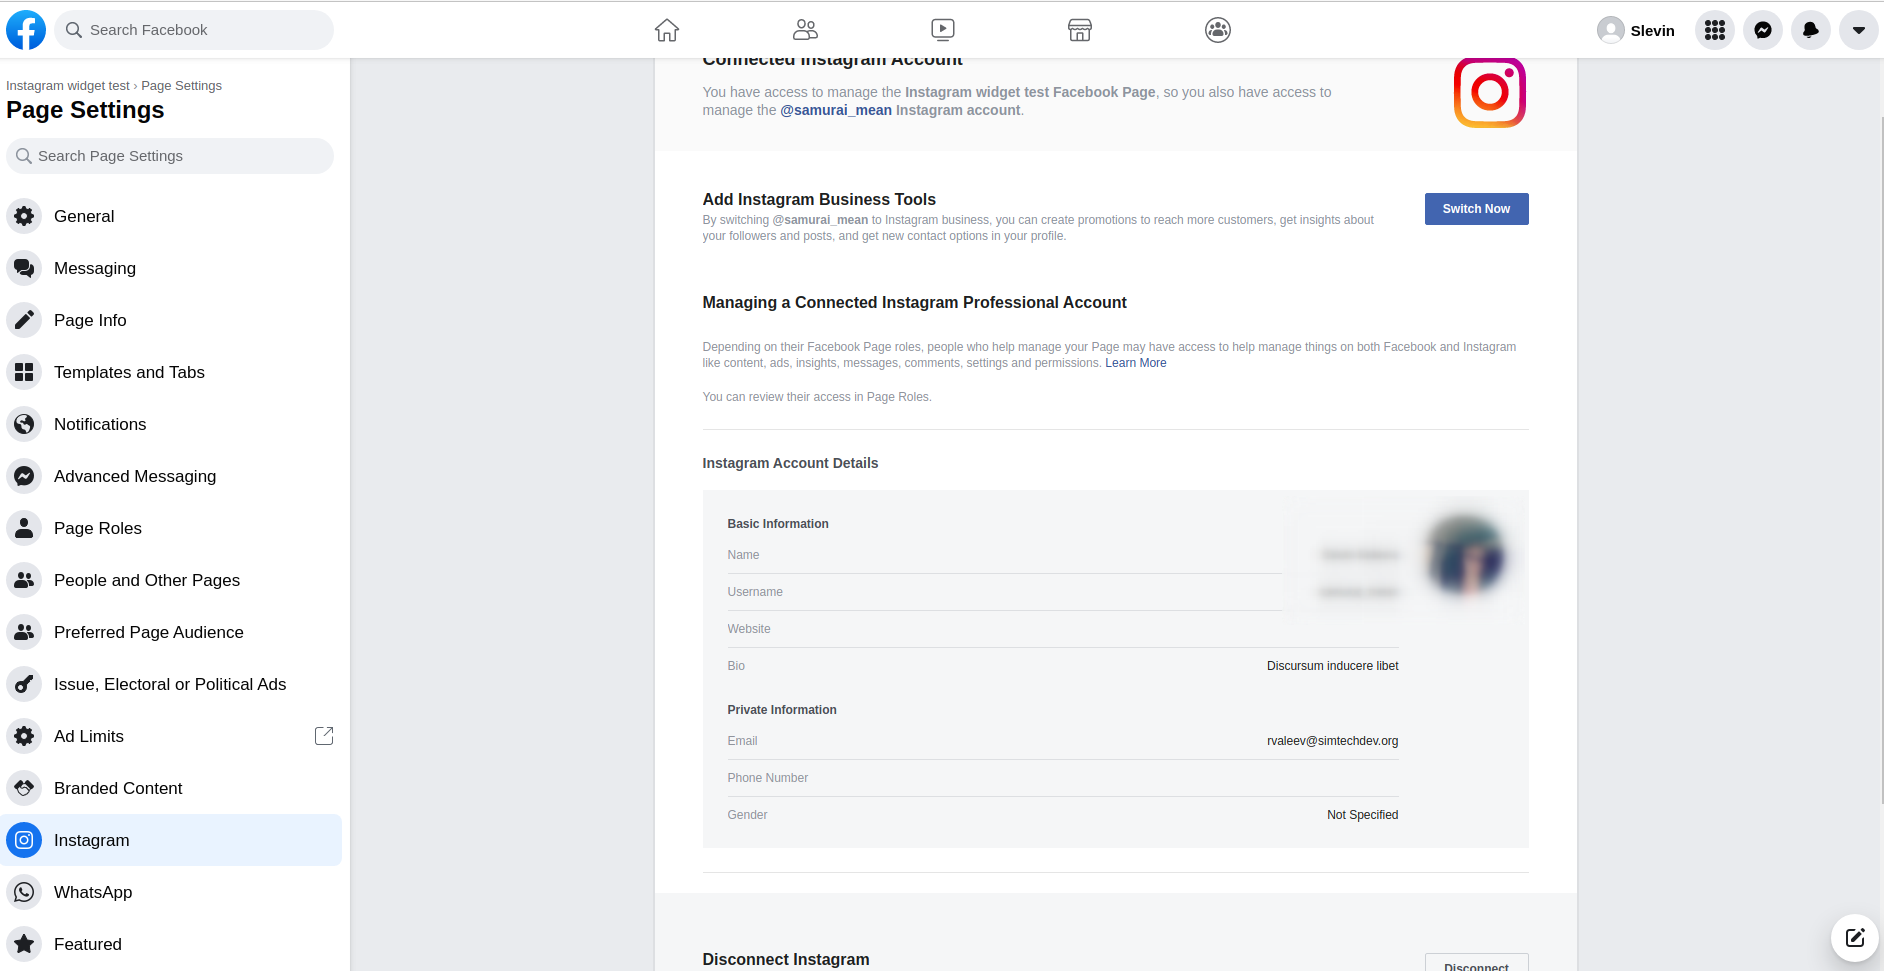Open Ad Limits external link icon
This screenshot has height=971, width=1884.
point(324,736)
